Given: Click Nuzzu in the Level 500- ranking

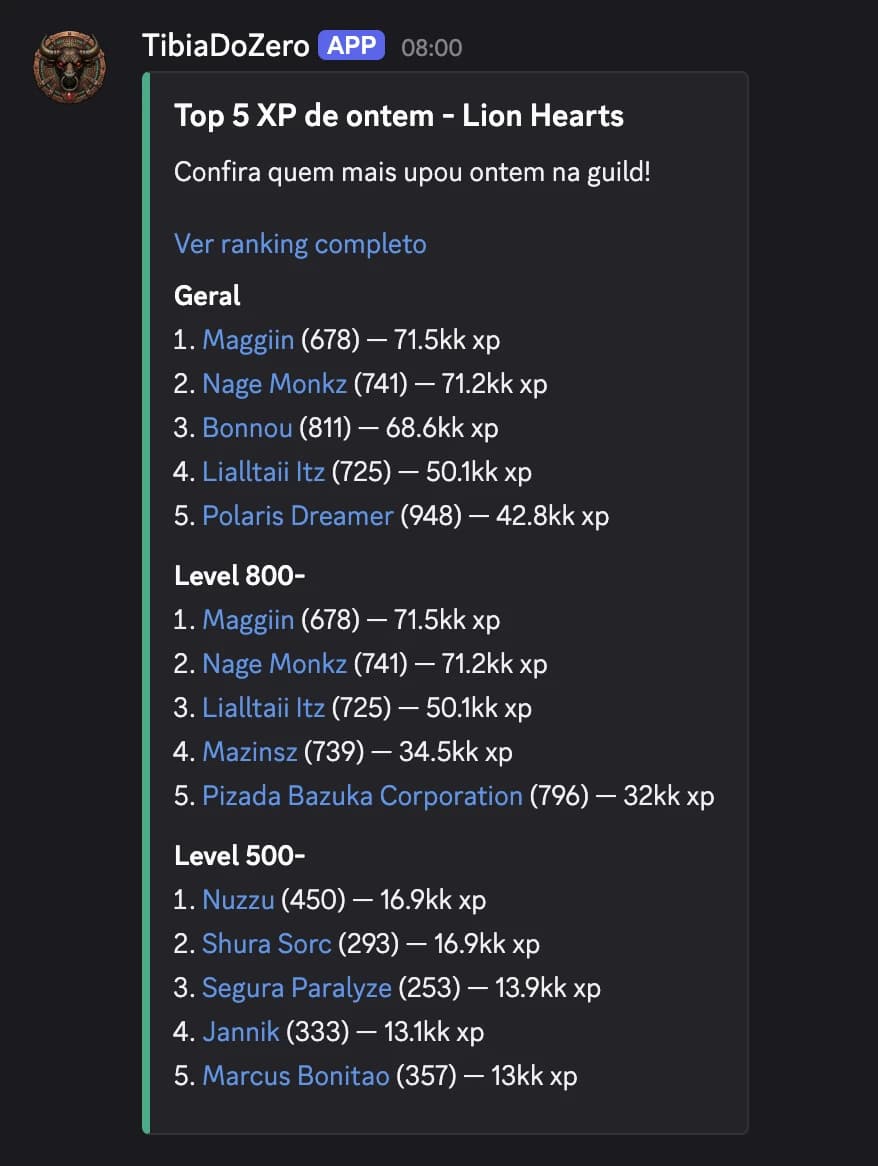Looking at the screenshot, I should click(238, 899).
